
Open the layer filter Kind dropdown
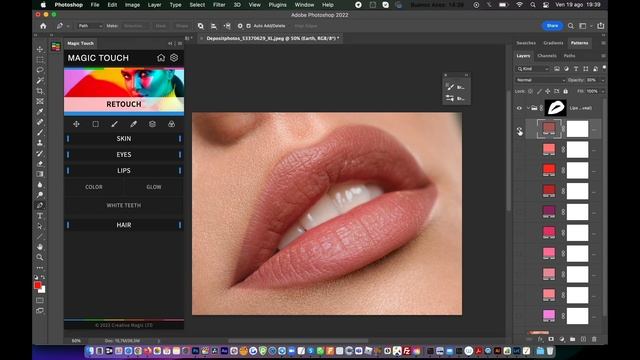533,69
